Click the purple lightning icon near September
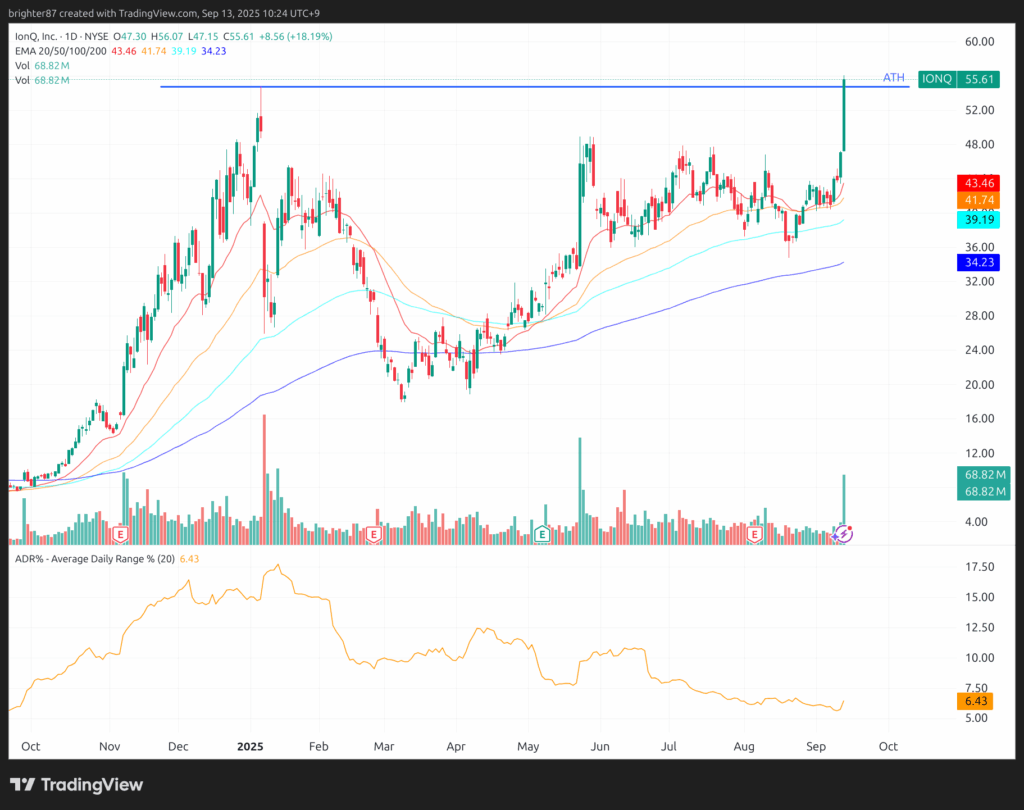1024x810 pixels. [843, 534]
